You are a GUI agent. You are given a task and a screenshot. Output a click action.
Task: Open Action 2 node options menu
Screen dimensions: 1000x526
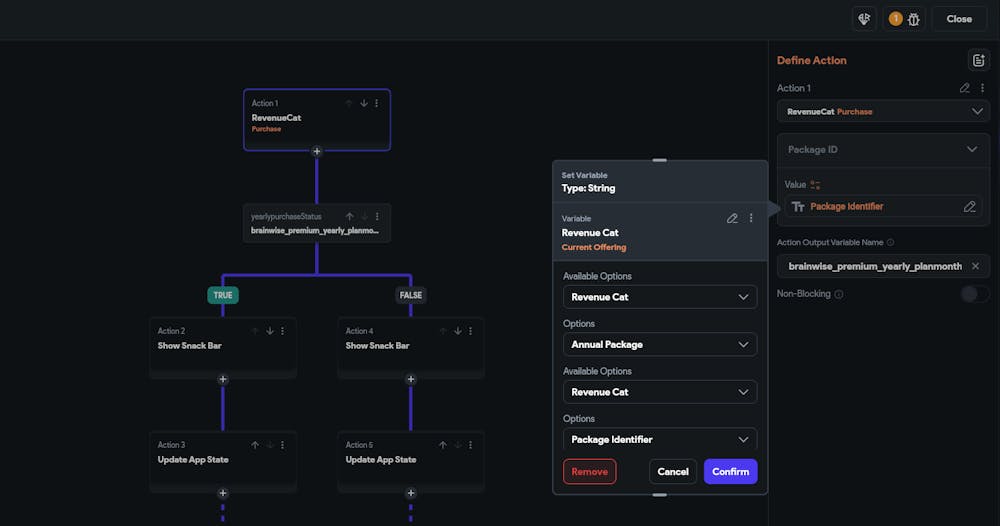pos(283,331)
